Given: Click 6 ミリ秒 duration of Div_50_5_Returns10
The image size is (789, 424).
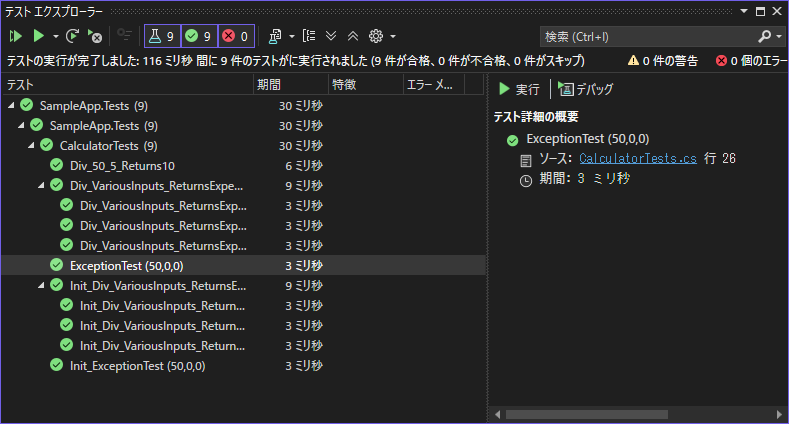Looking at the screenshot, I should click(304, 166).
